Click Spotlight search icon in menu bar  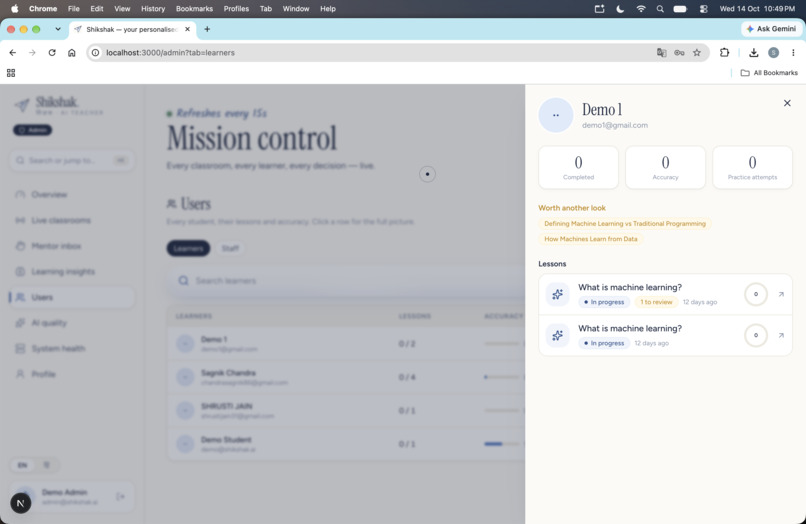tap(660, 9)
